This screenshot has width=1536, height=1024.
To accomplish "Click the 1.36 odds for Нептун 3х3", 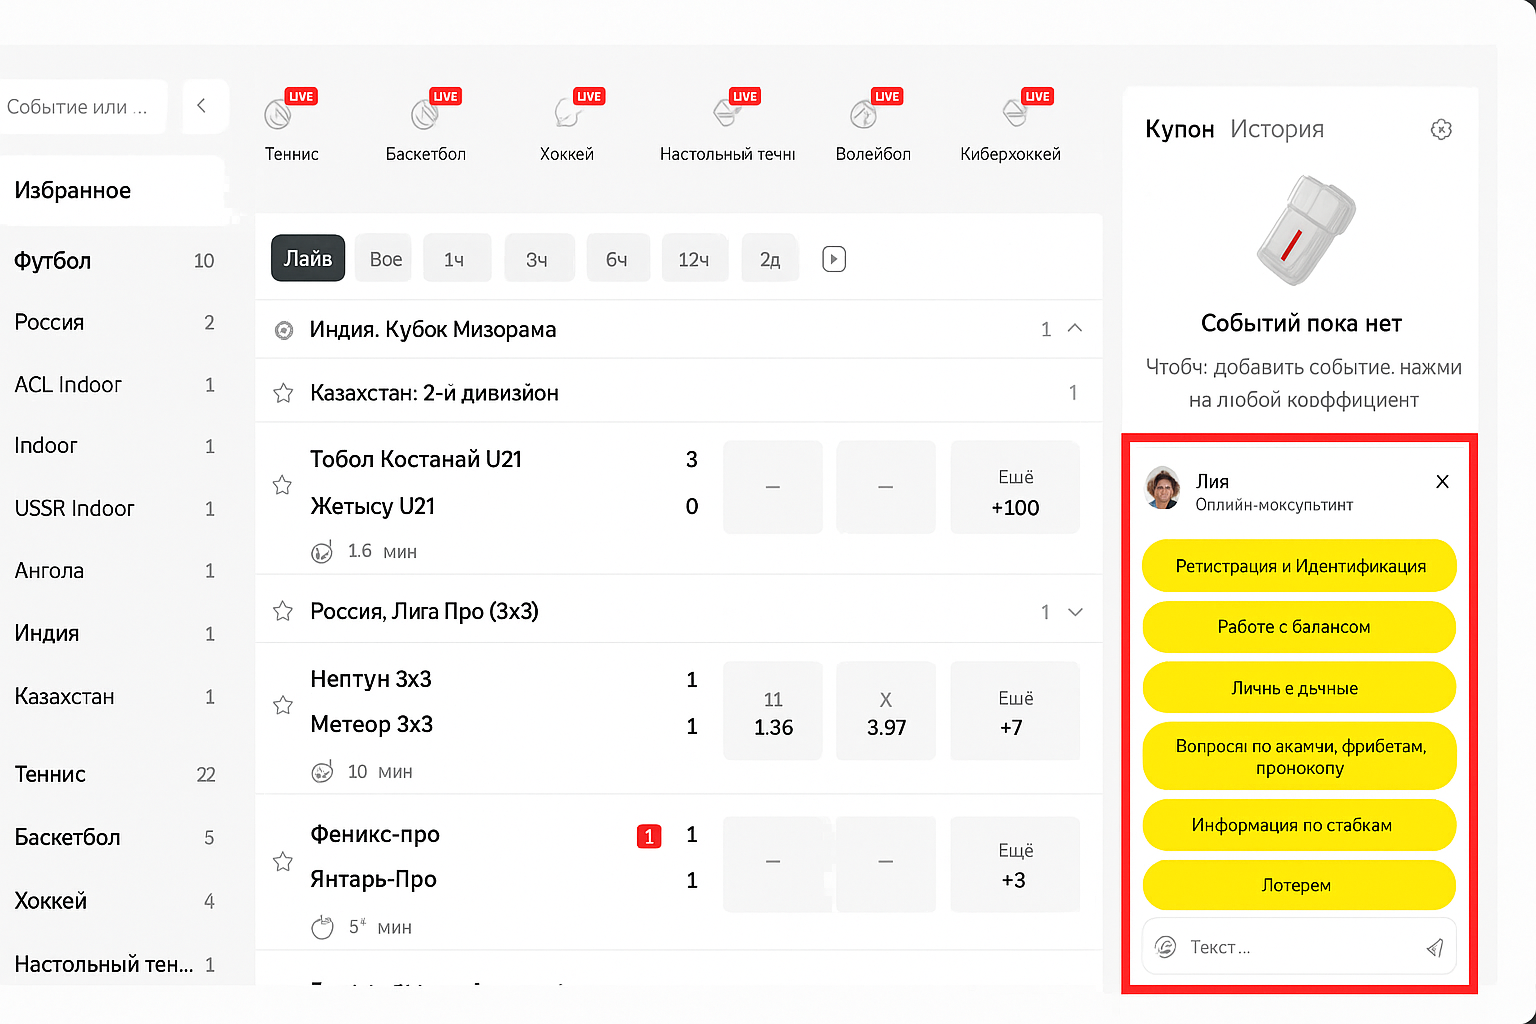I will [x=773, y=712].
